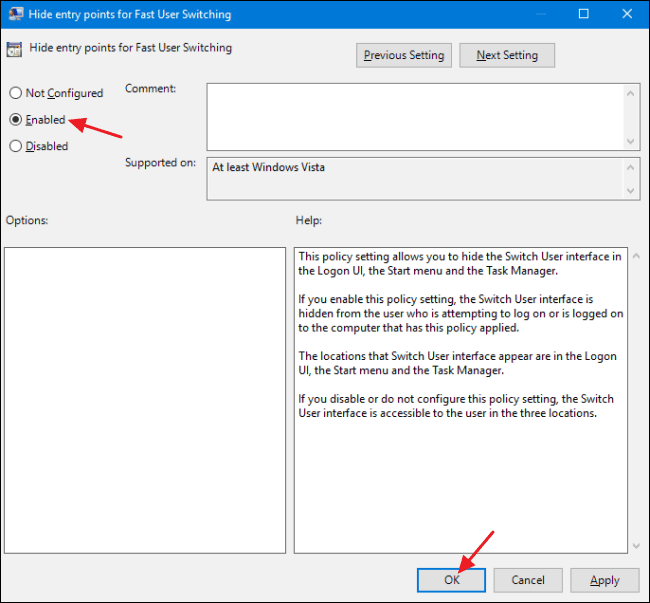Select the Enabled radio button

tap(16, 120)
